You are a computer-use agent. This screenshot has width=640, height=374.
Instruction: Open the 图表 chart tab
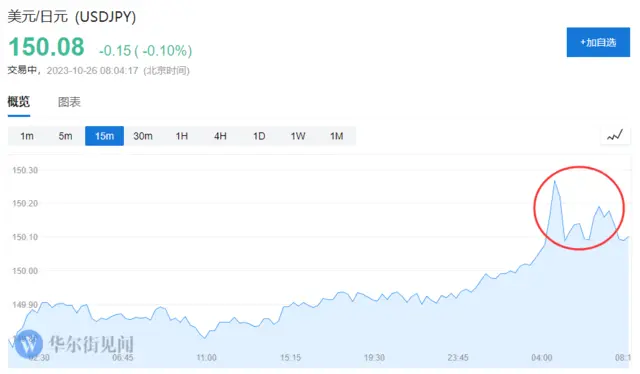69,102
